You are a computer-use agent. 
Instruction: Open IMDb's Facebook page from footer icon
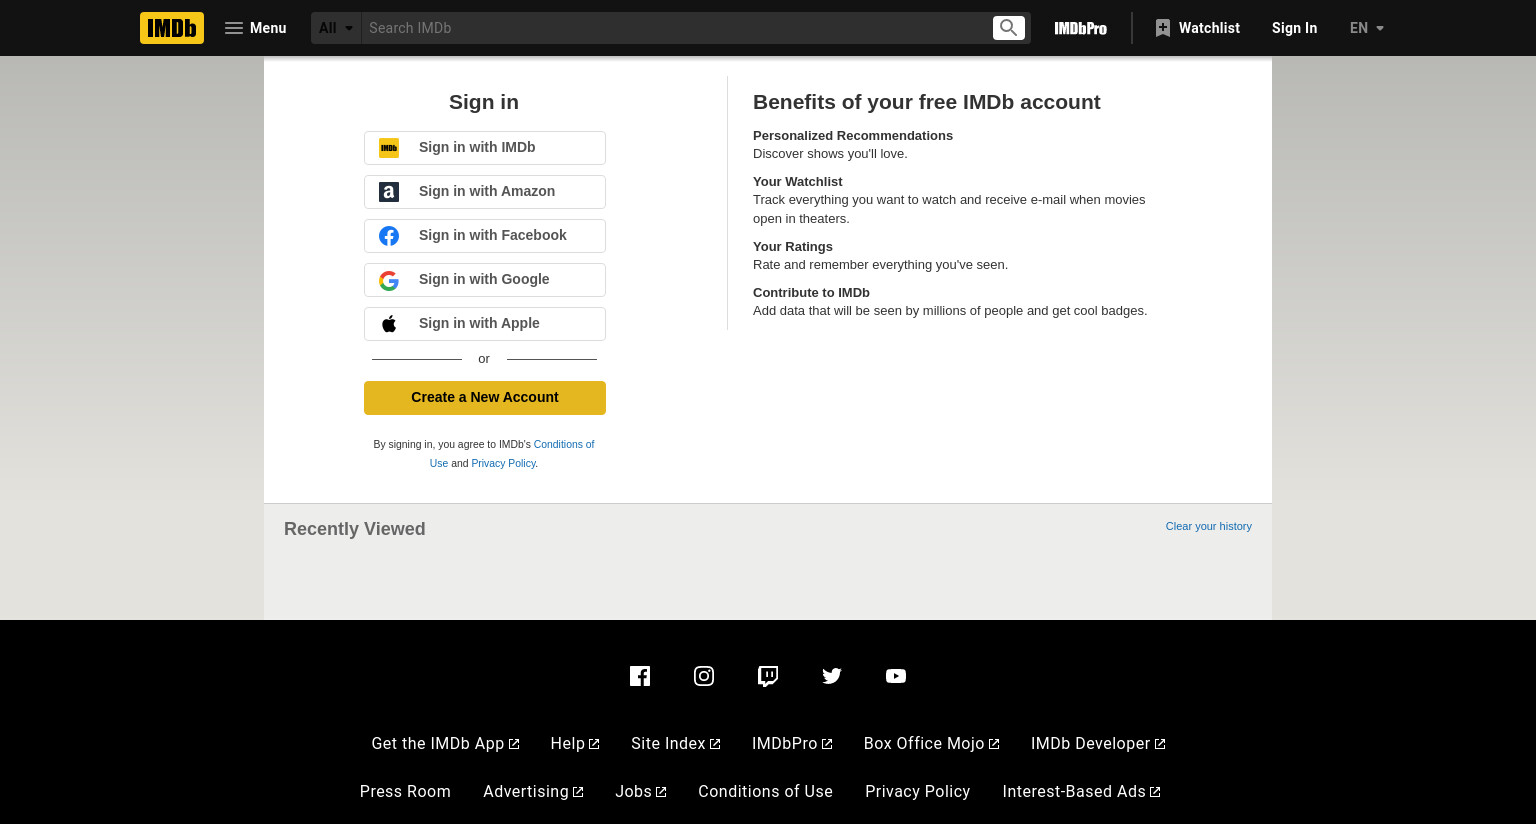tap(640, 676)
